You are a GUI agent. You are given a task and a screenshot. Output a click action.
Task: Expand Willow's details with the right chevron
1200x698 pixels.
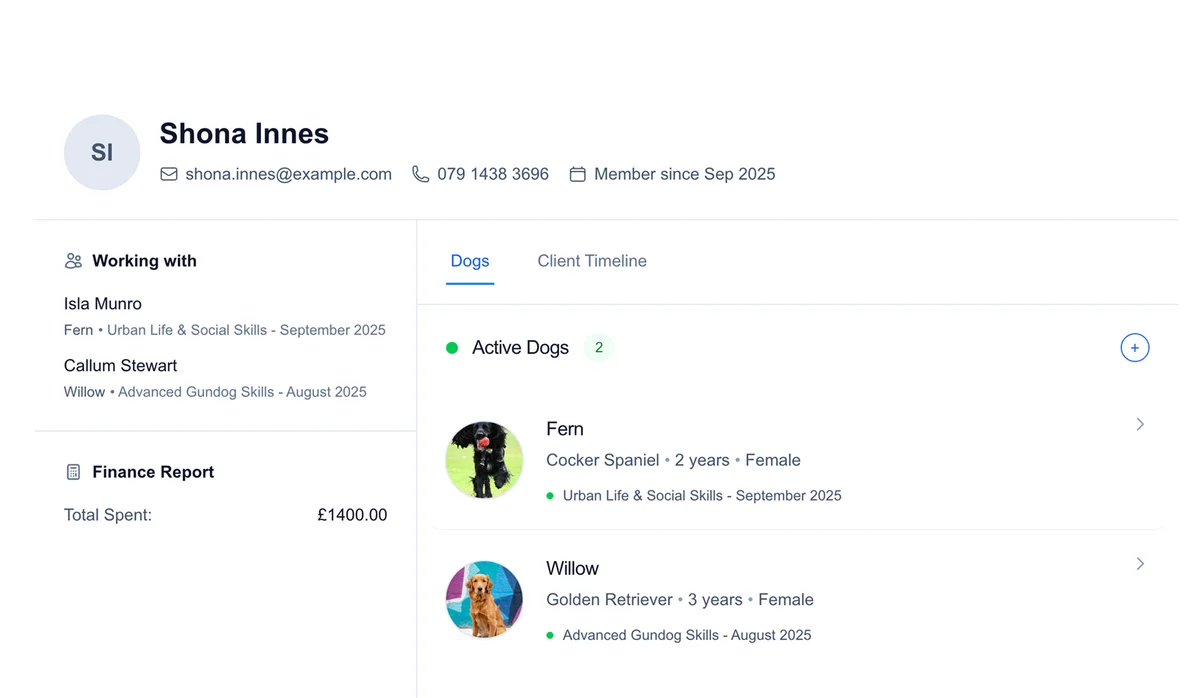pos(1140,563)
